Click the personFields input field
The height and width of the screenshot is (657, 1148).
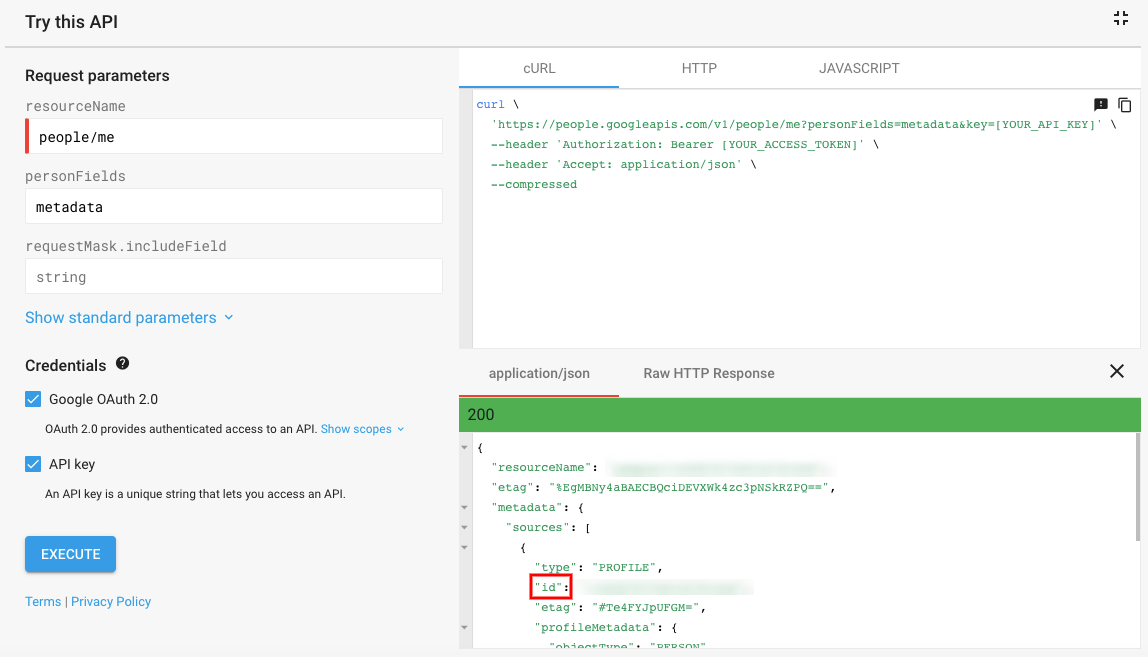[x=234, y=207]
